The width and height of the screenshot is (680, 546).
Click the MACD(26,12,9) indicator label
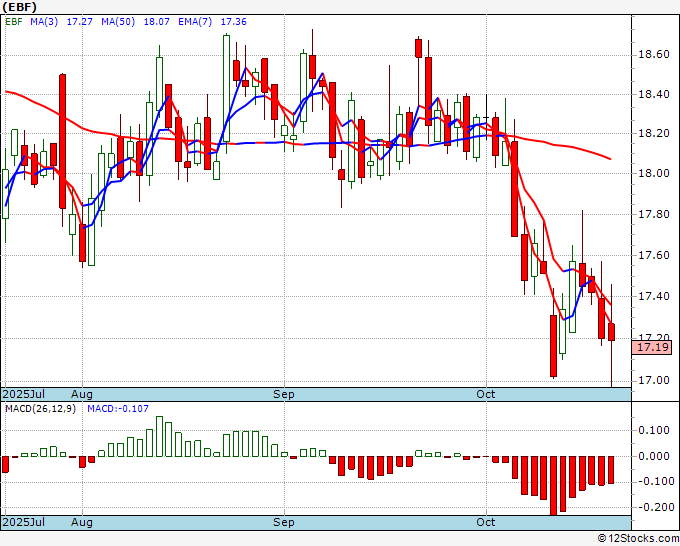click(40, 409)
